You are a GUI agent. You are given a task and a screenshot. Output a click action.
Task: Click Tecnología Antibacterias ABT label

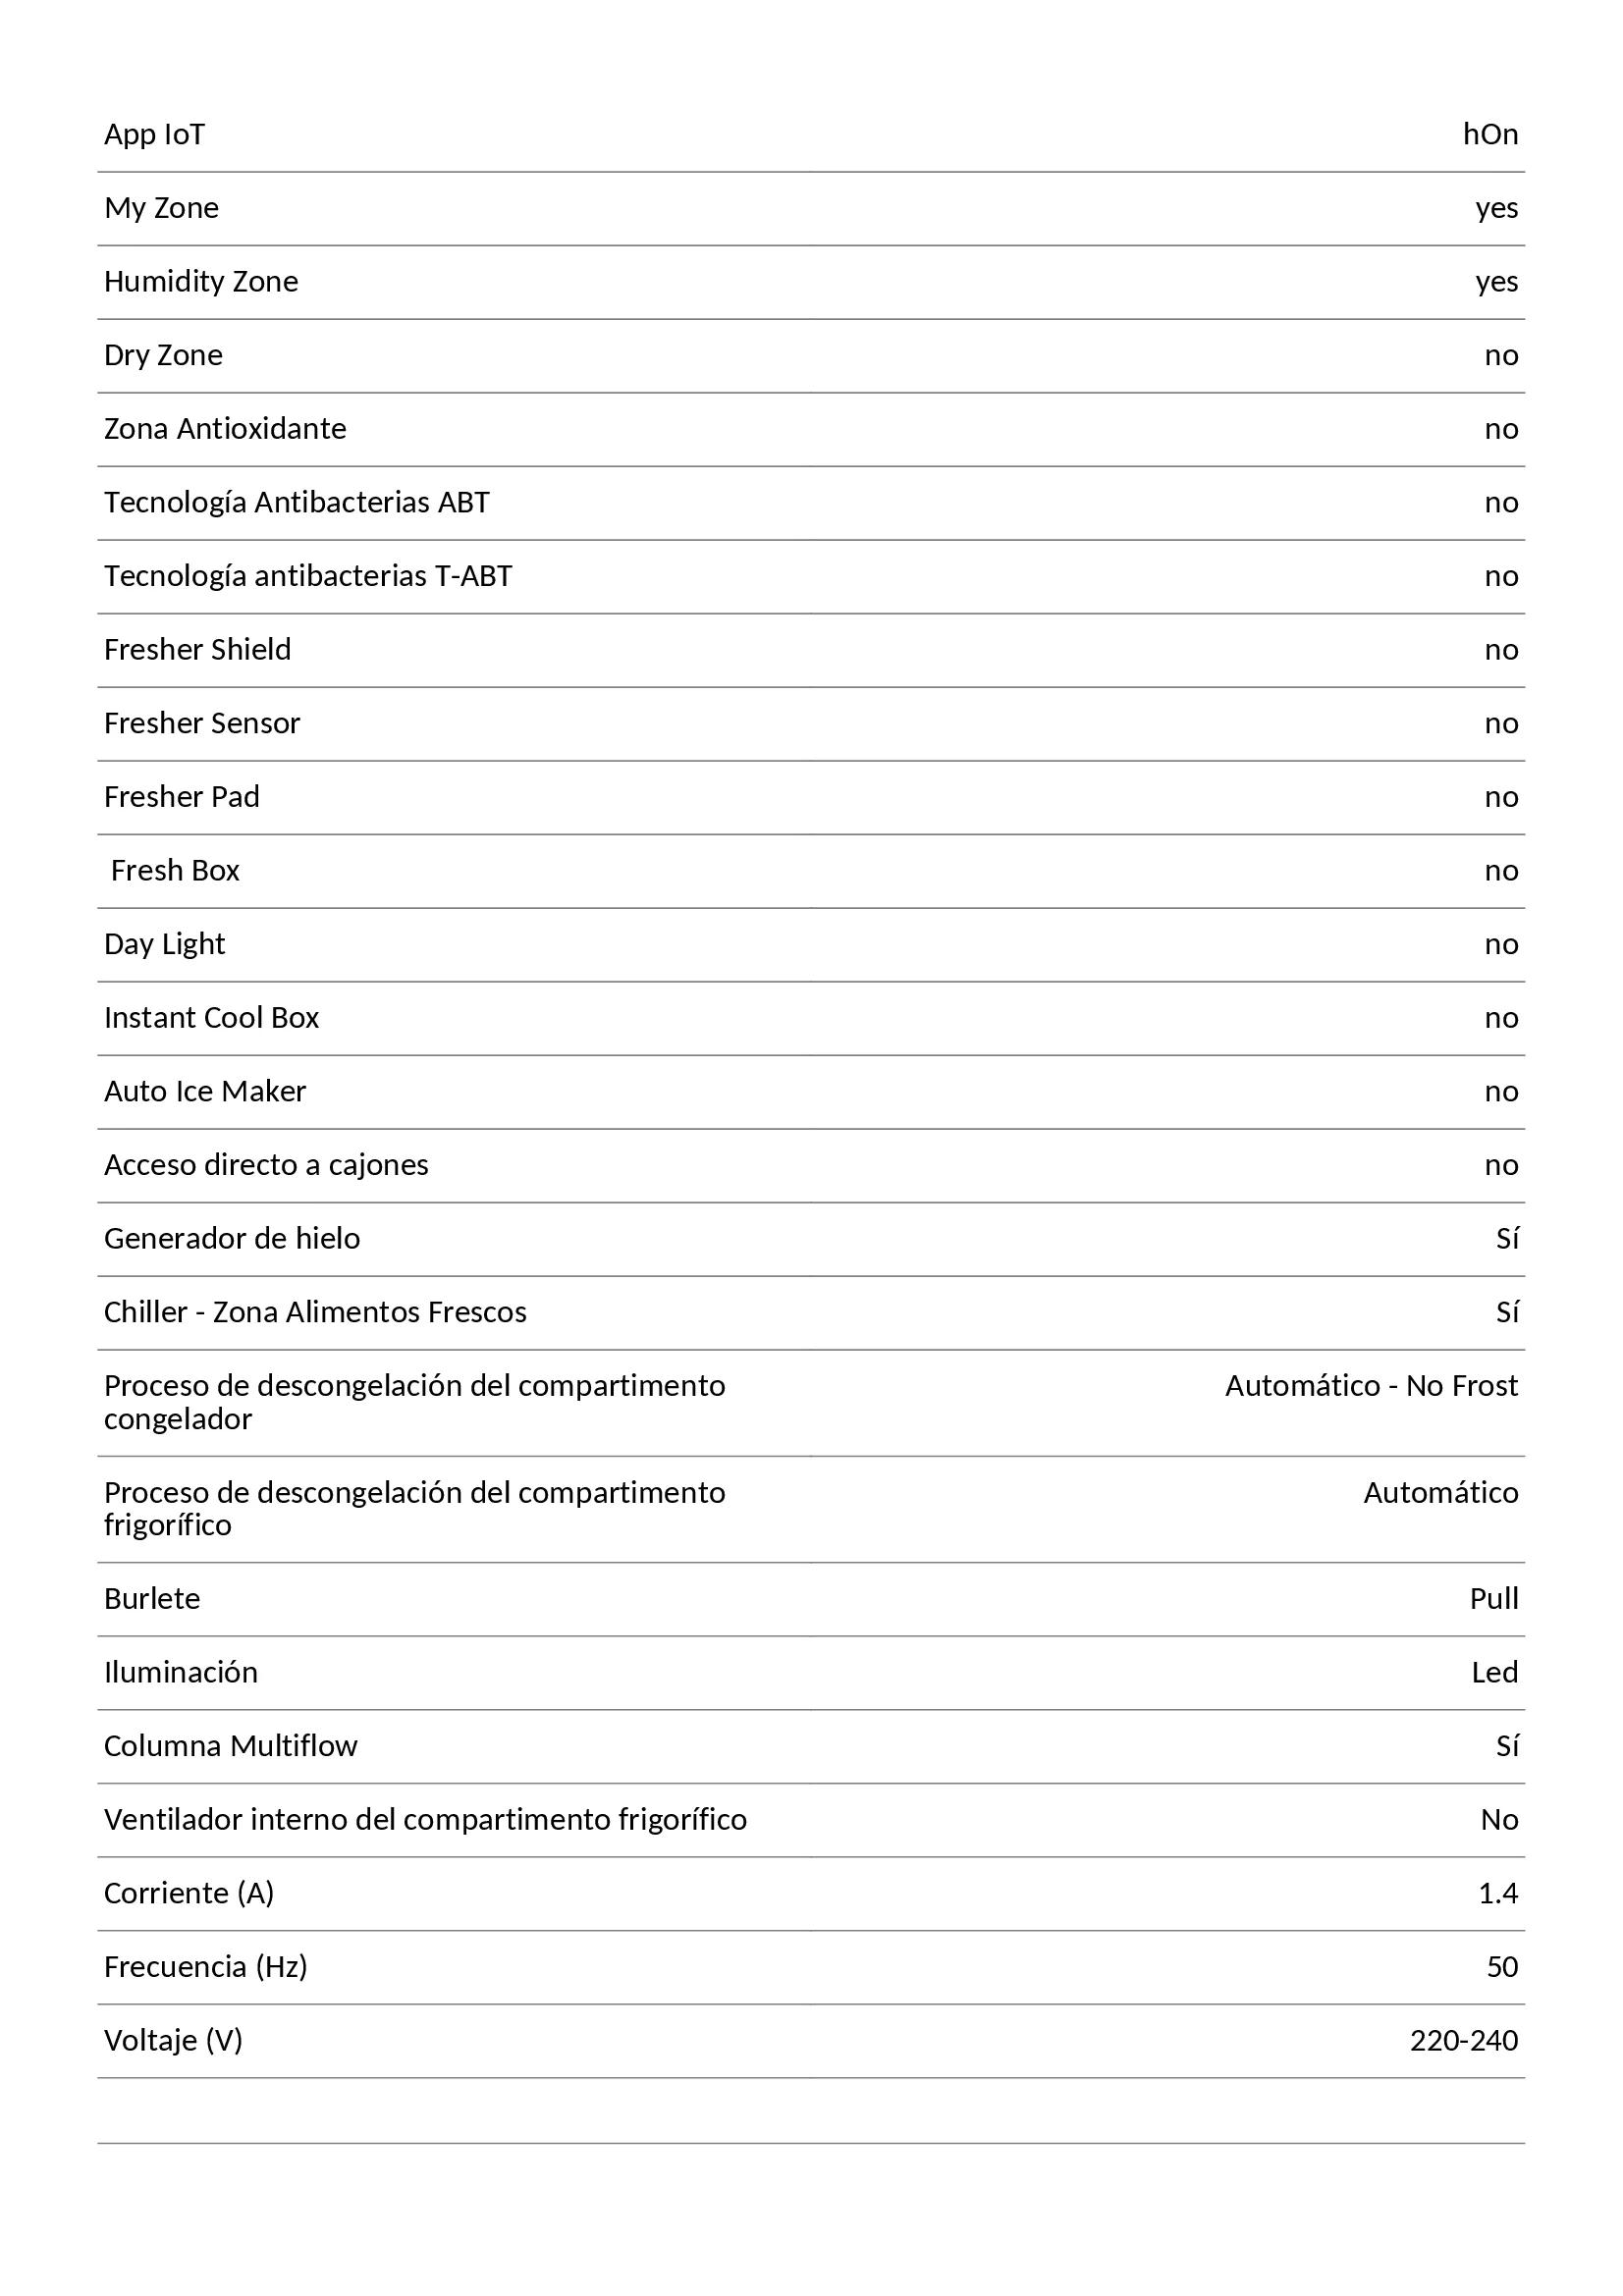297,503
